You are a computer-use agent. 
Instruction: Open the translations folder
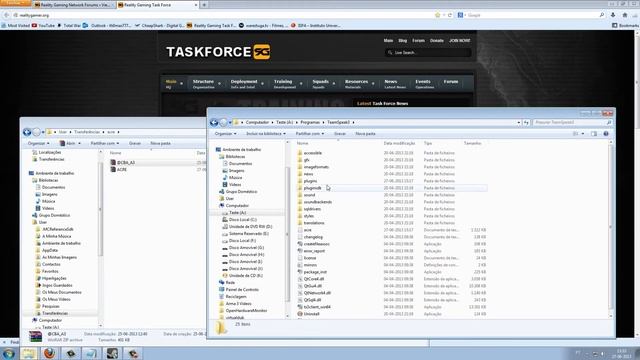314,223
